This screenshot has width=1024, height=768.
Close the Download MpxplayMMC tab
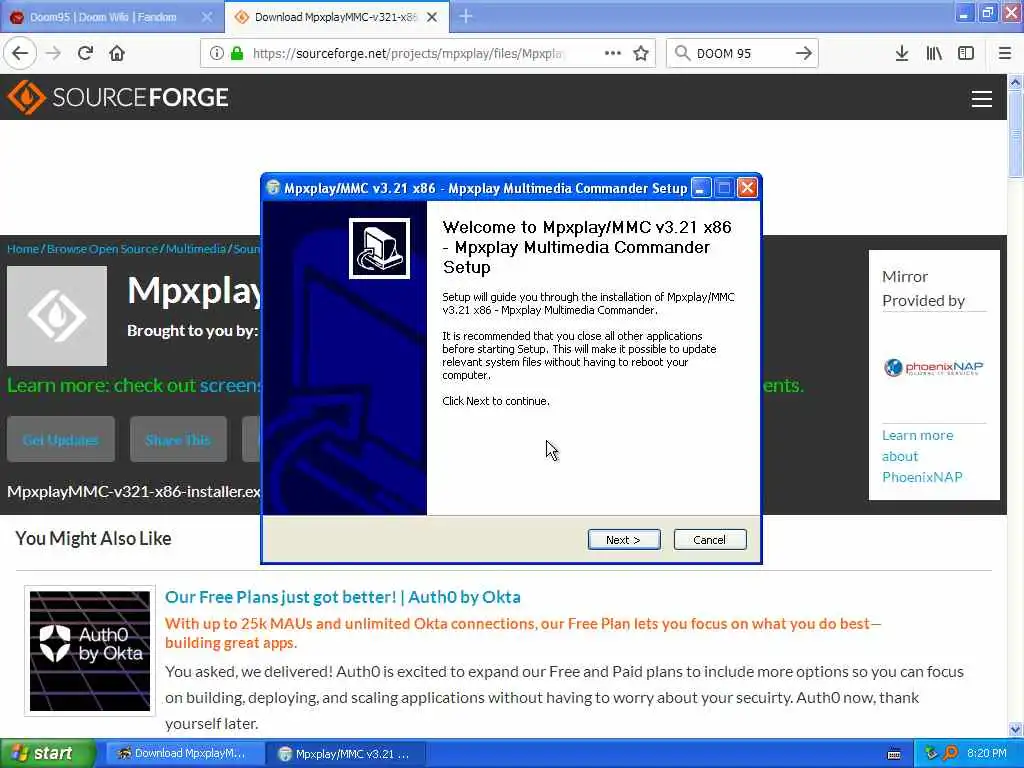(x=432, y=18)
